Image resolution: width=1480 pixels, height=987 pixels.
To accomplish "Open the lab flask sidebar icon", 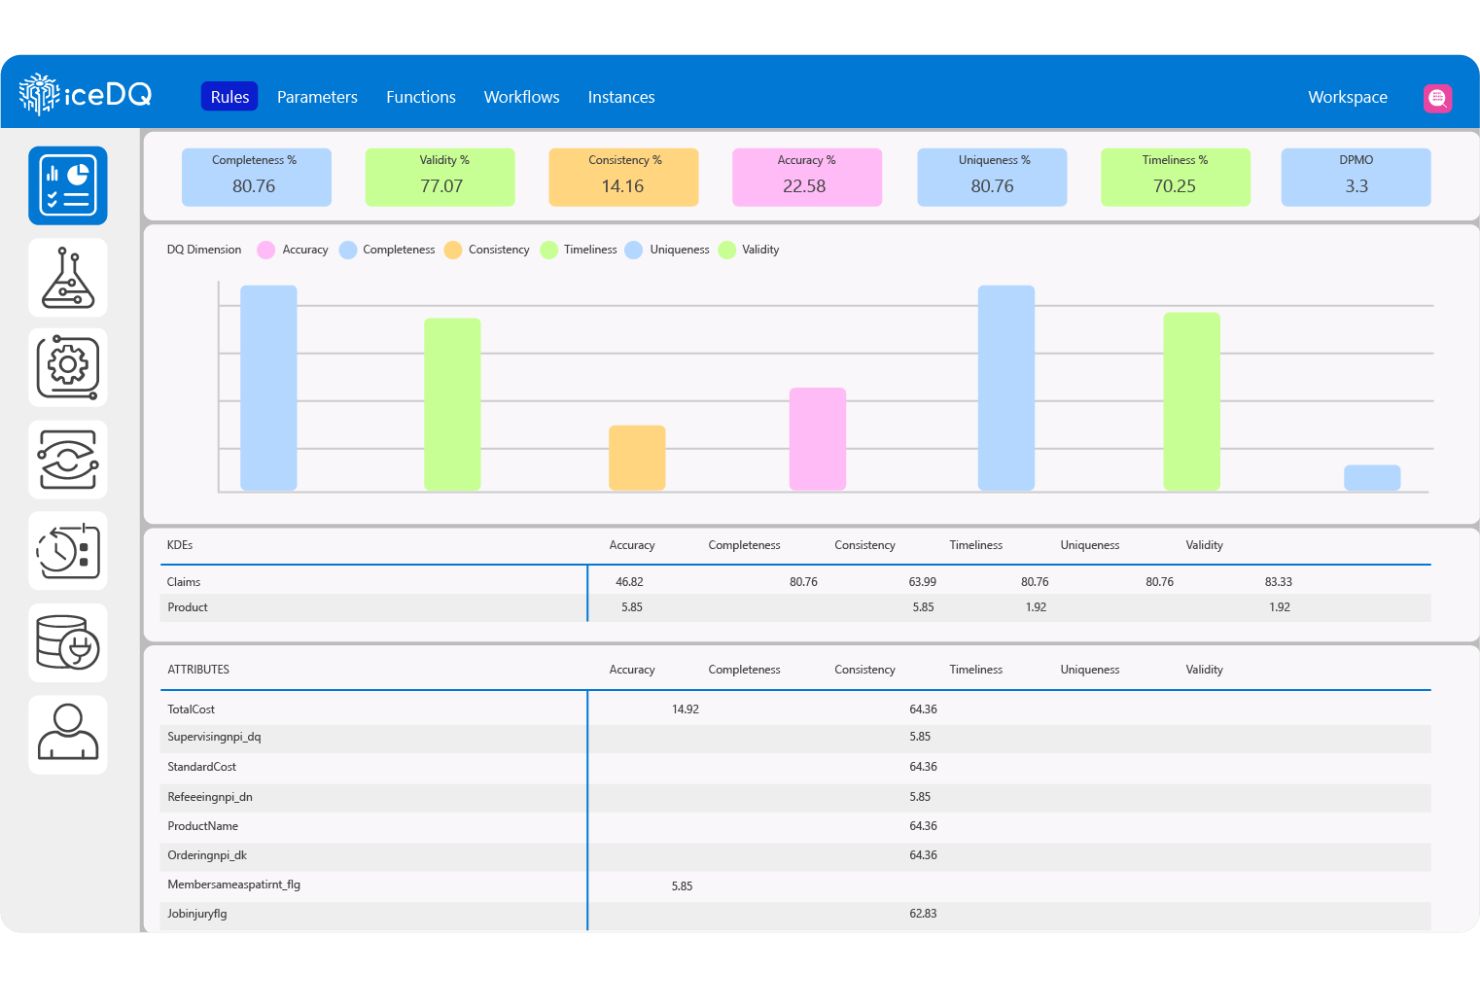I will 68,278.
